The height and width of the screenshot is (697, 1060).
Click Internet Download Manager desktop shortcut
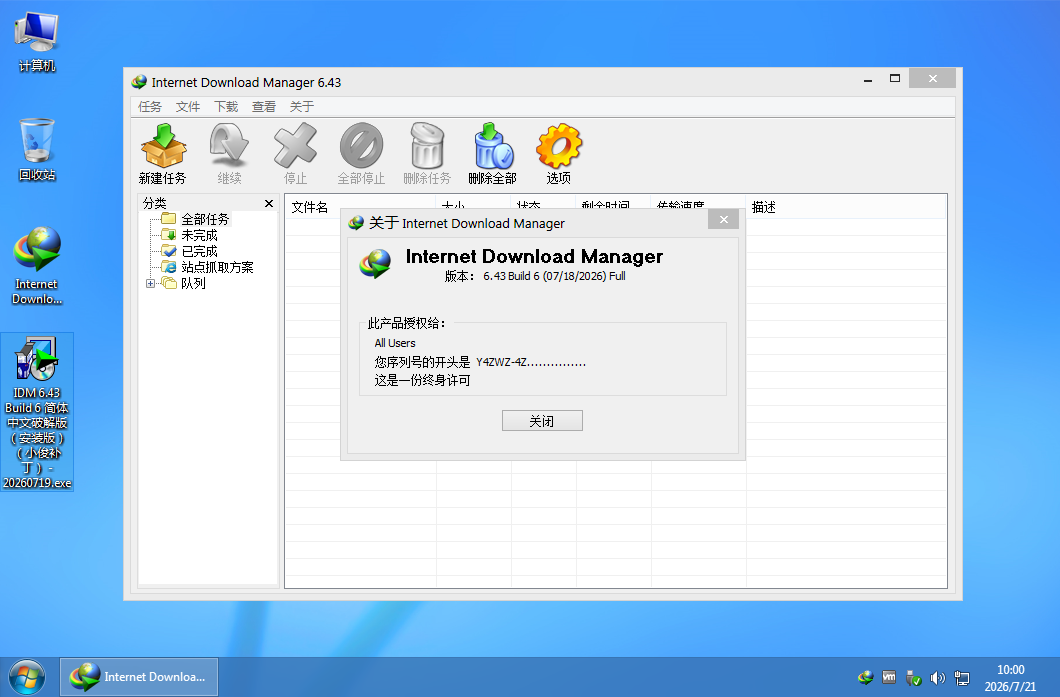(x=37, y=266)
